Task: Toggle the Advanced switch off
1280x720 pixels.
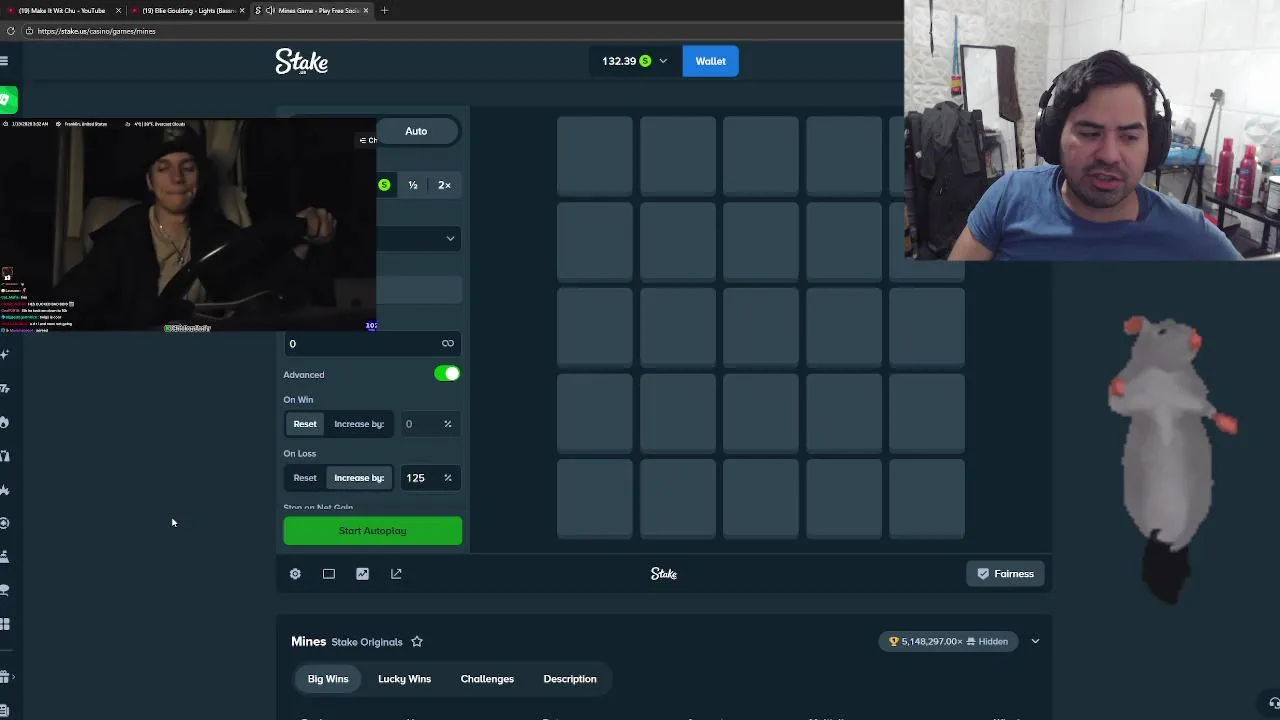Action: pos(447,374)
